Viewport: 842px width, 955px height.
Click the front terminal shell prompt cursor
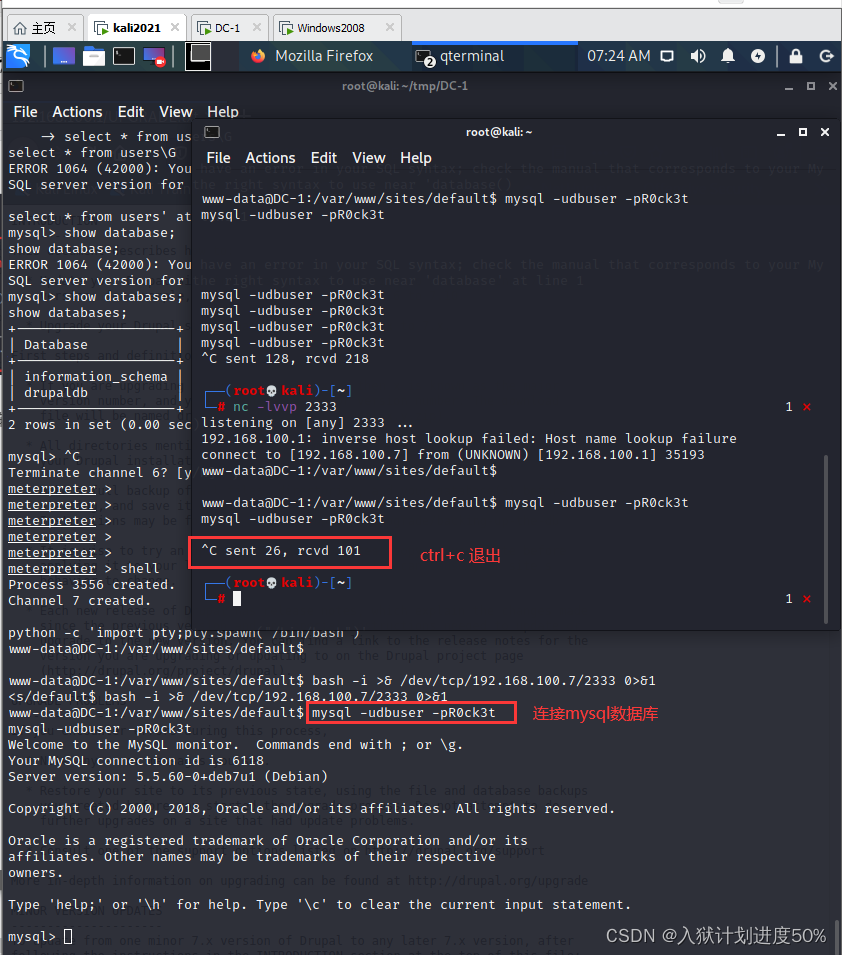pyautogui.click(x=237, y=599)
